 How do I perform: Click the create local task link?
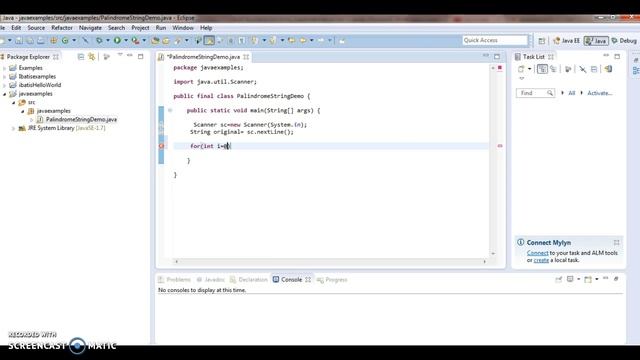[541, 260]
